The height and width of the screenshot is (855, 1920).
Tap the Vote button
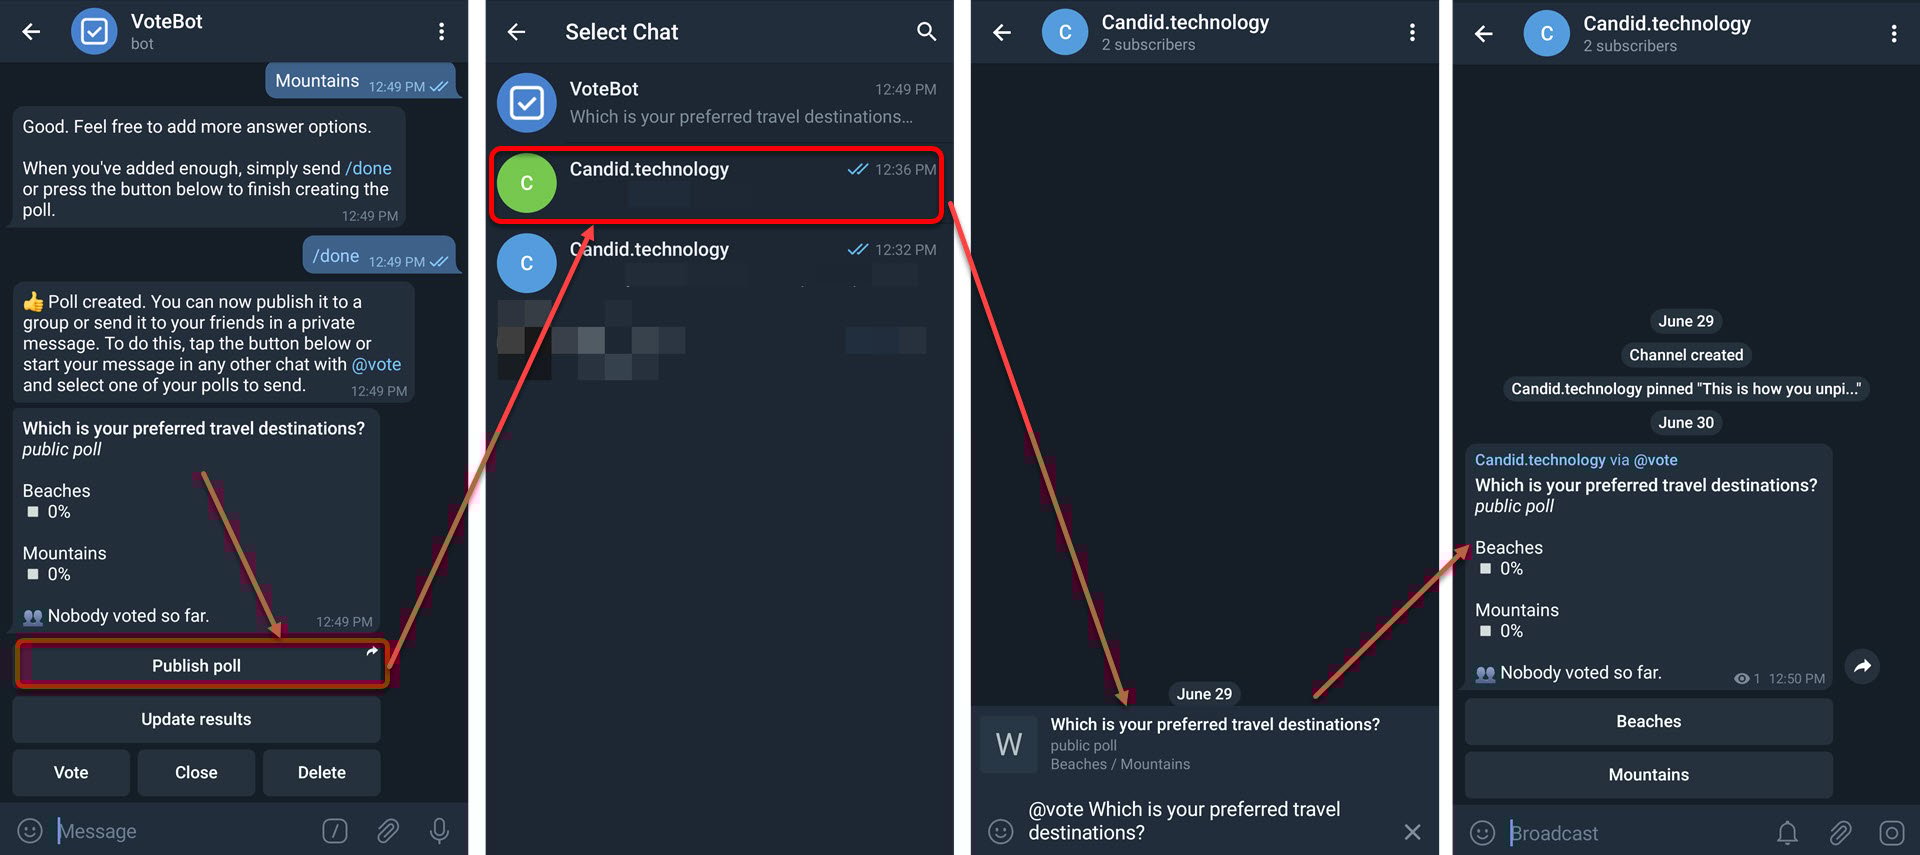pos(71,772)
